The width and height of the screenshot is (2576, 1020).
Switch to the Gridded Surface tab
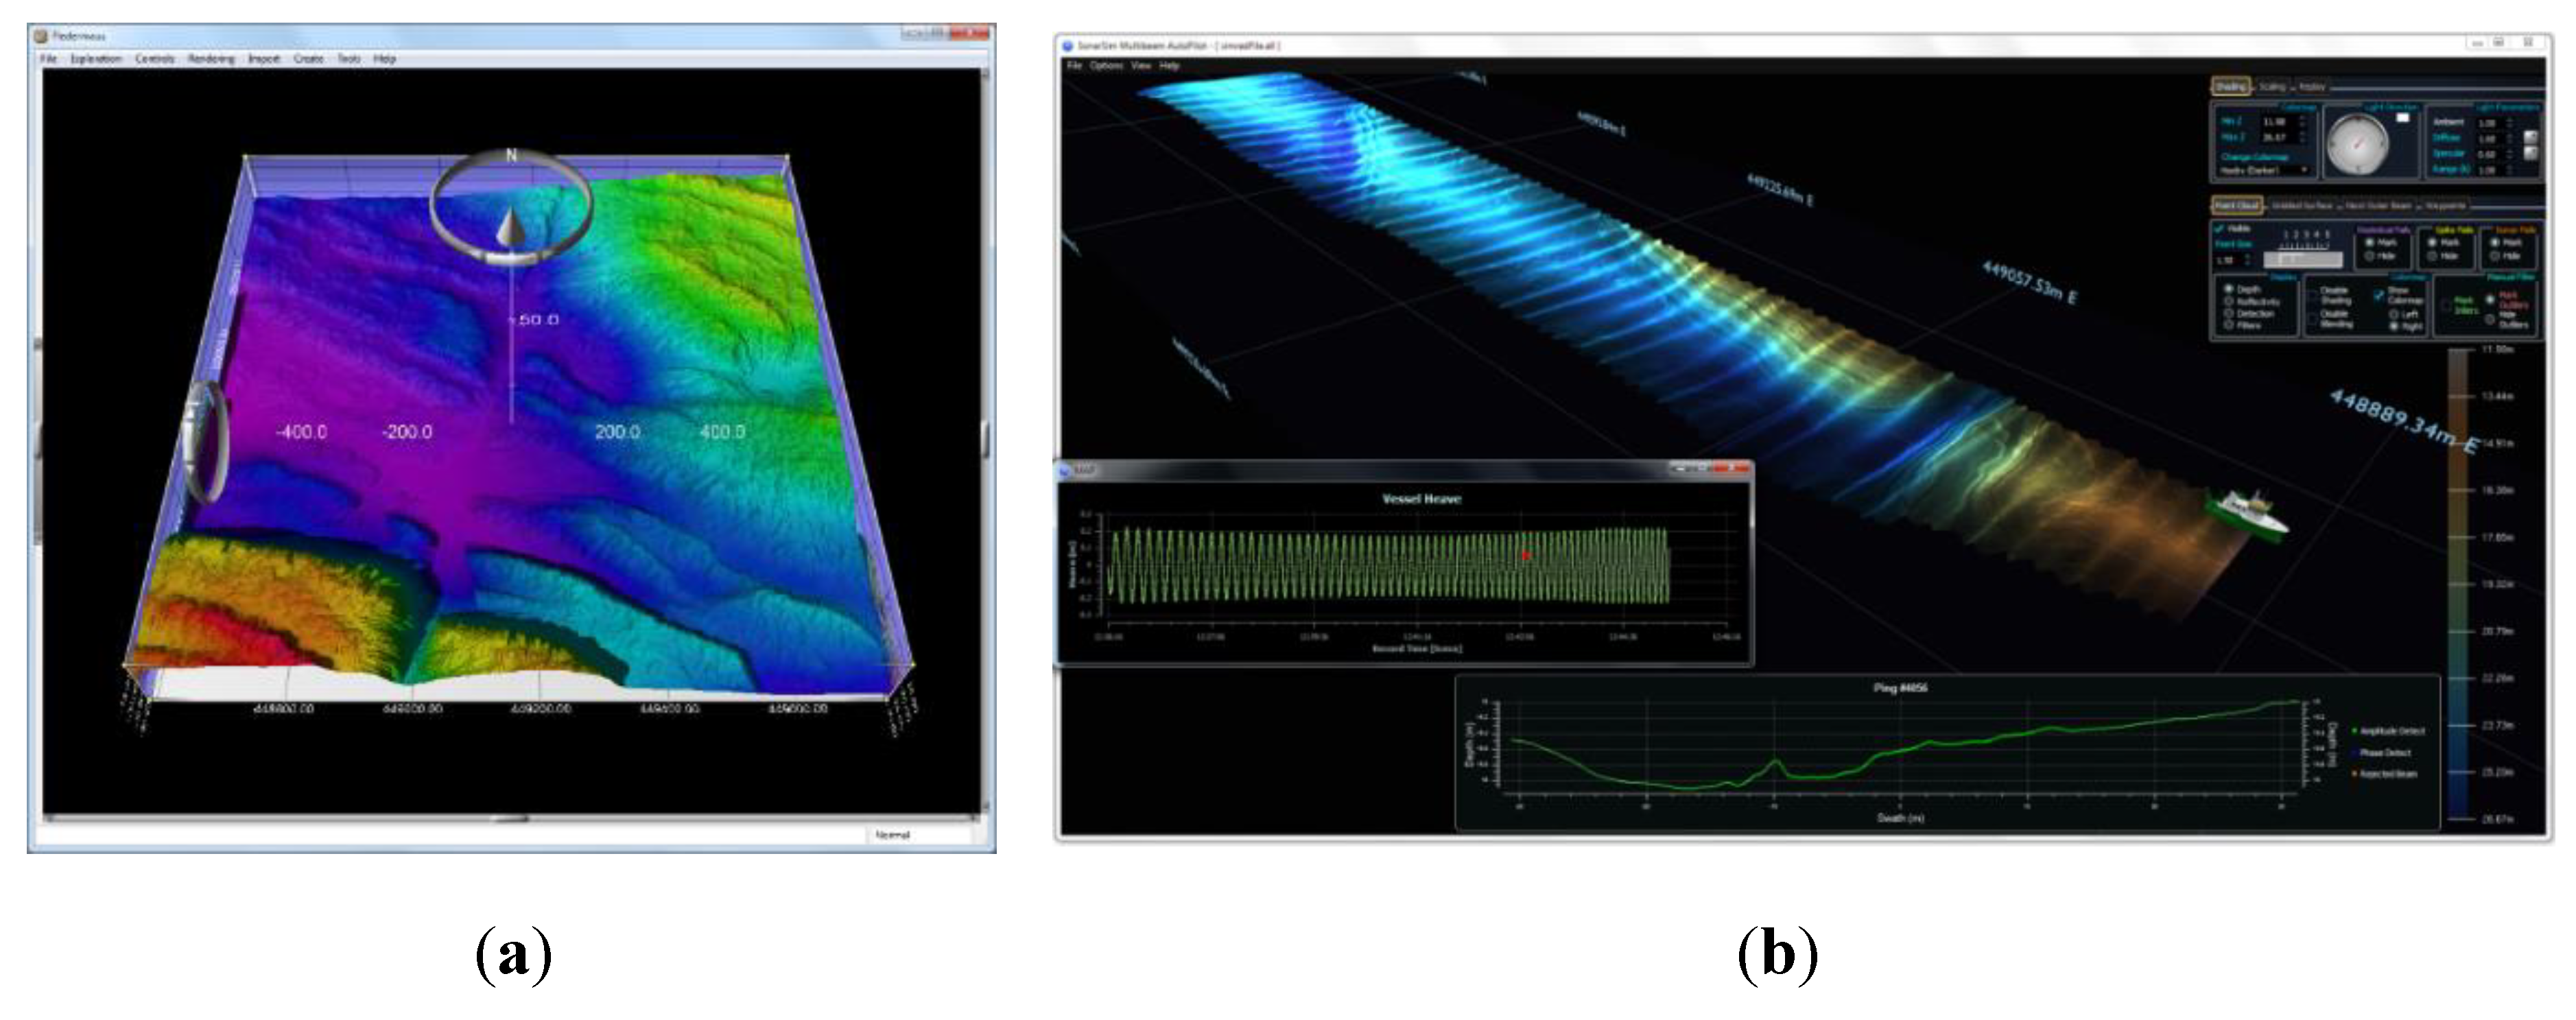(x=2302, y=205)
